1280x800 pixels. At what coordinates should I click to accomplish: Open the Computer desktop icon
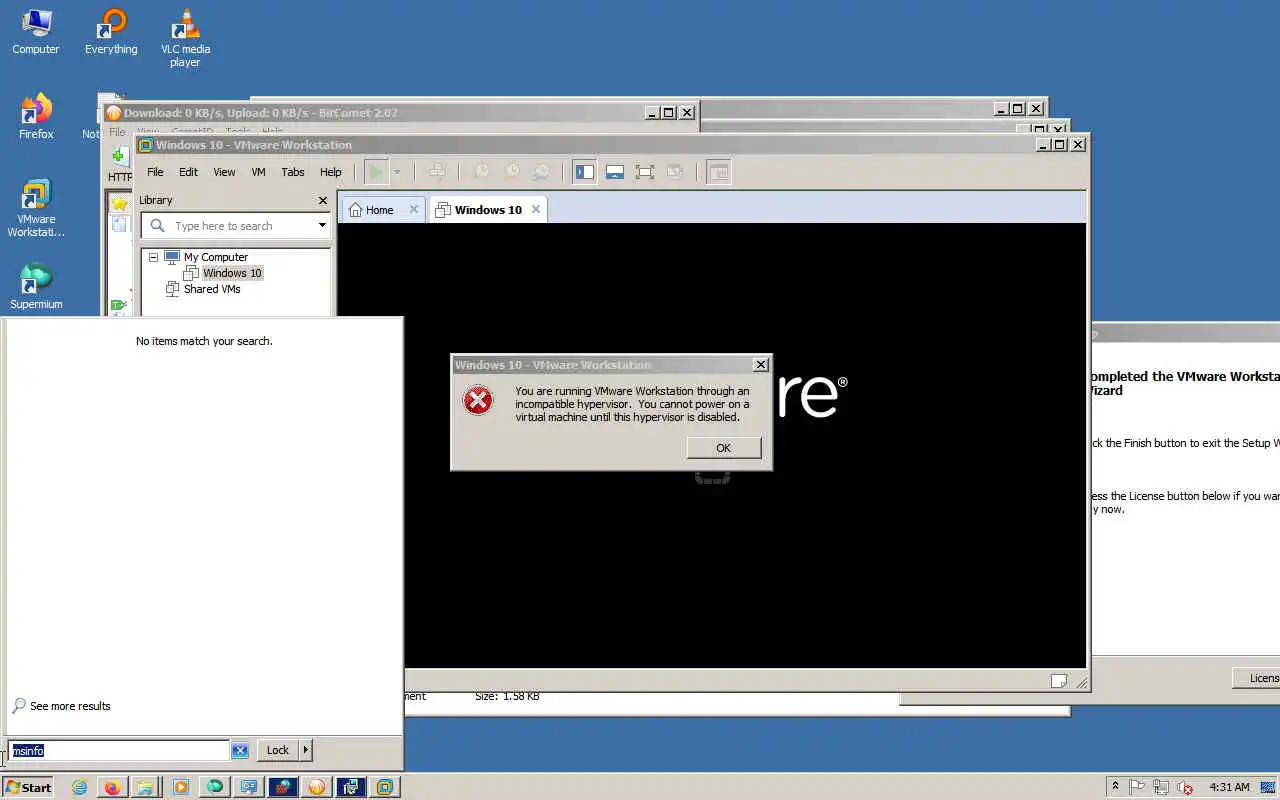(x=36, y=32)
